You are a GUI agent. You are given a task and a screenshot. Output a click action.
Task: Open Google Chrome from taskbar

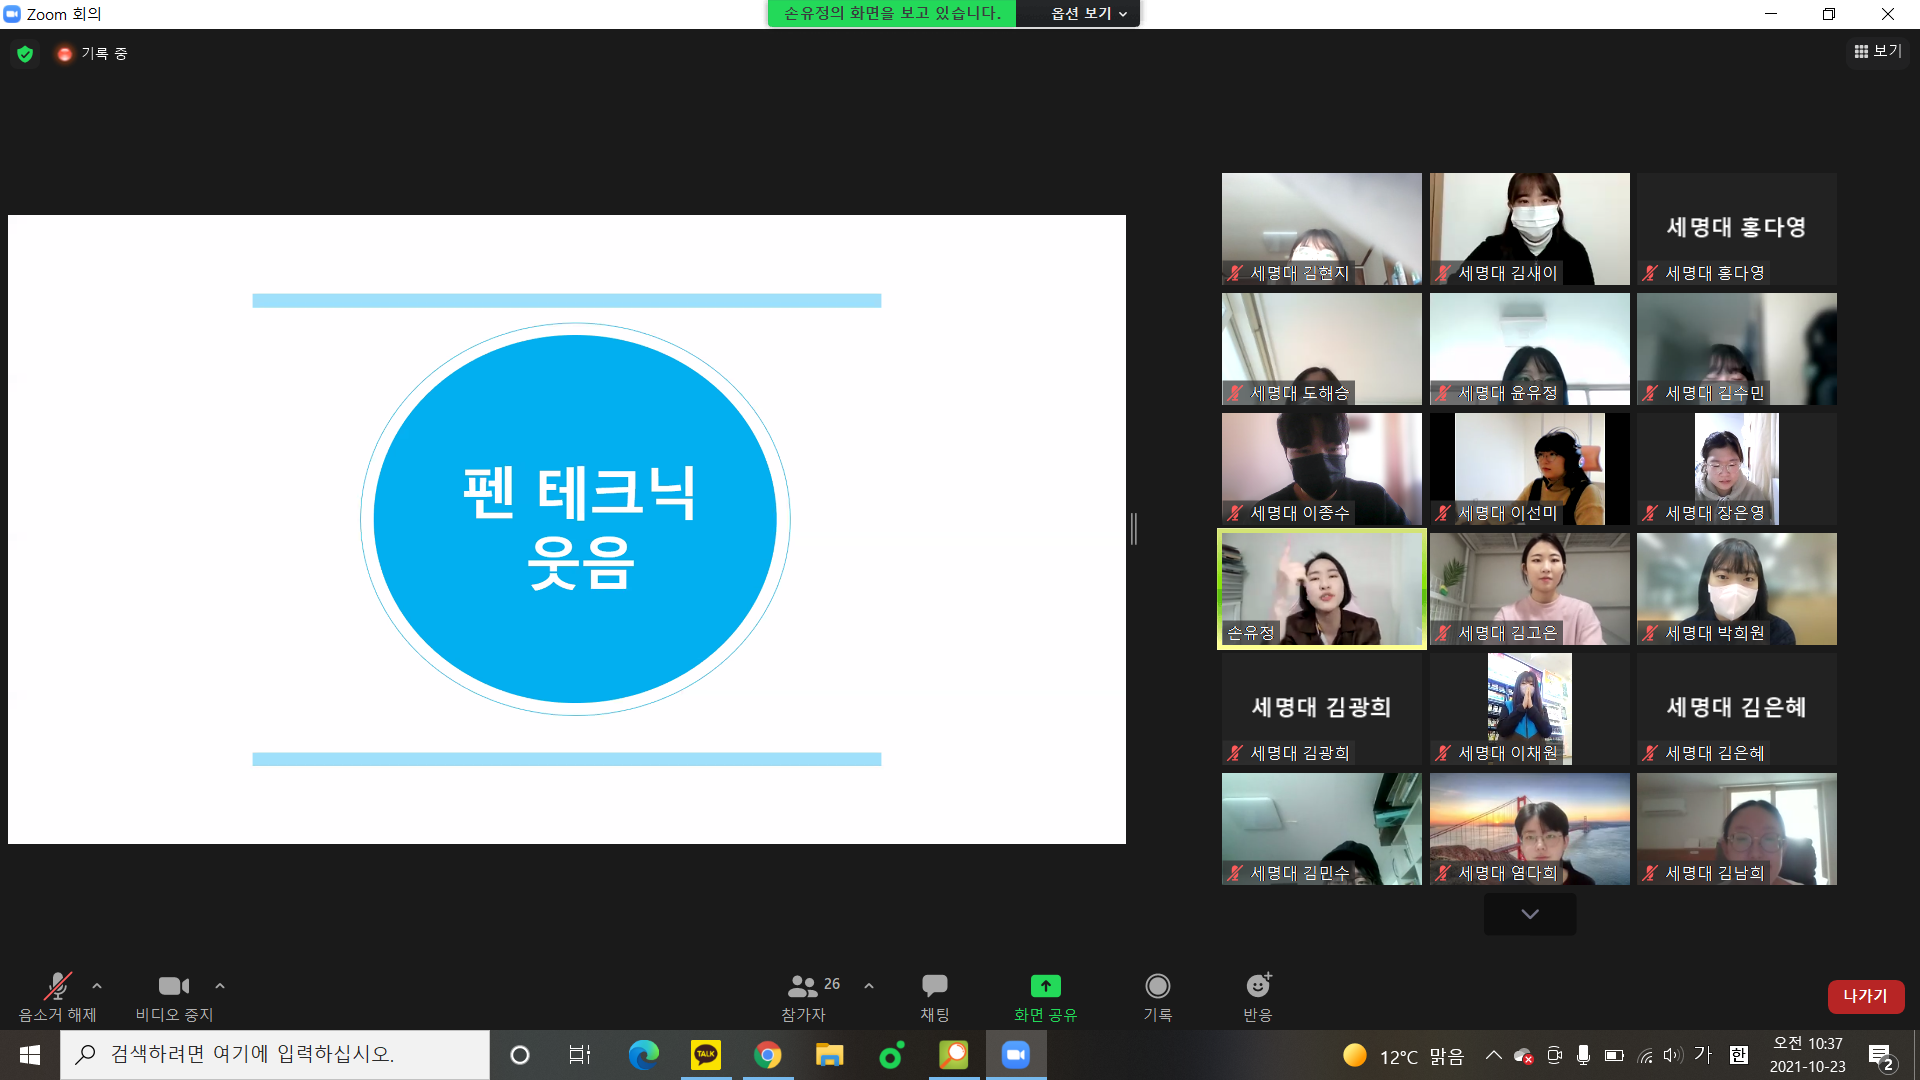point(768,1055)
